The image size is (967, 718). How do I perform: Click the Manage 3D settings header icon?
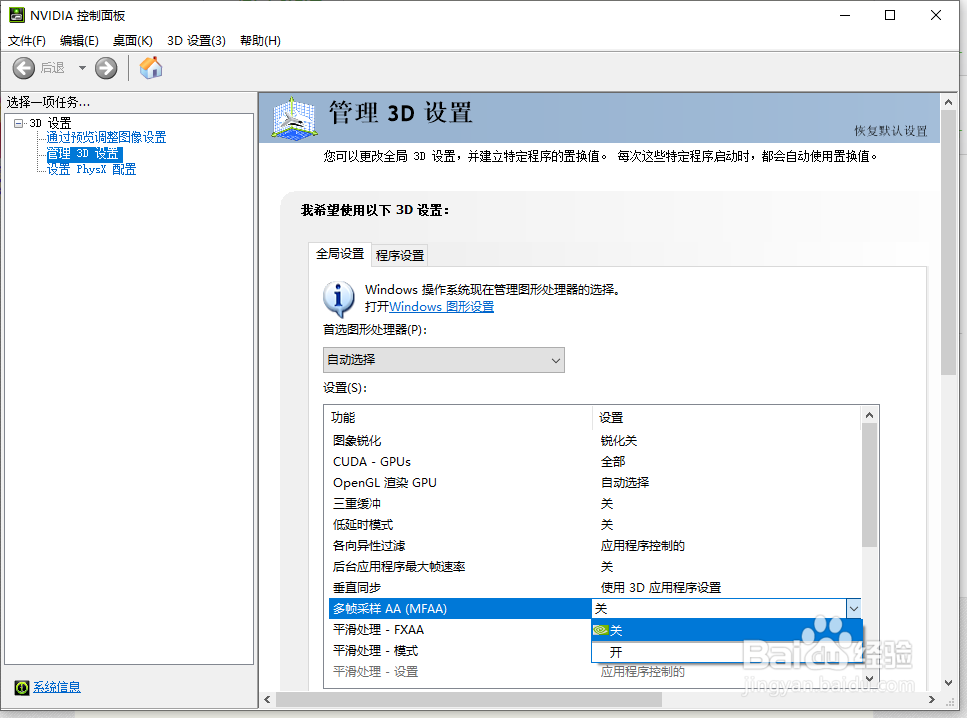[x=295, y=117]
